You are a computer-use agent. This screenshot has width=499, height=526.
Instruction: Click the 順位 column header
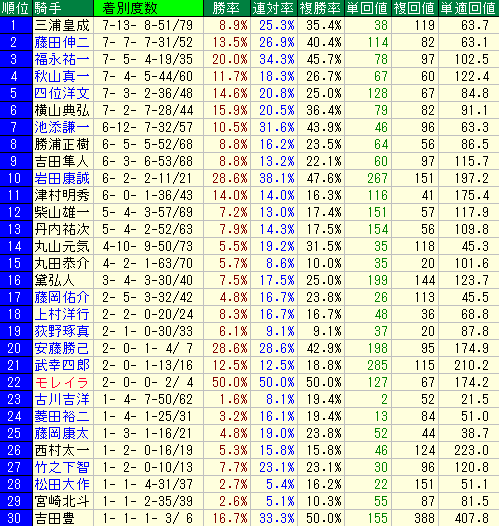(x=16, y=8)
